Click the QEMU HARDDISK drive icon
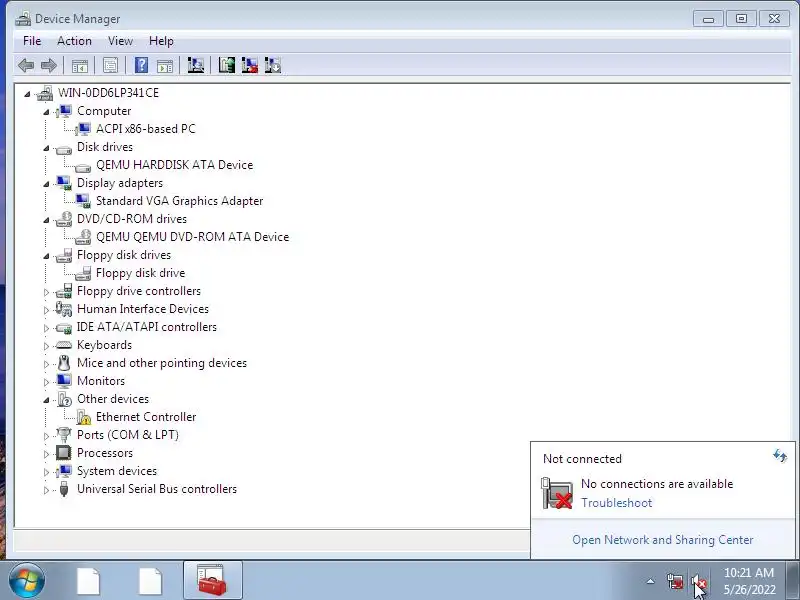The width and height of the screenshot is (800, 600). pyautogui.click(x=83, y=166)
